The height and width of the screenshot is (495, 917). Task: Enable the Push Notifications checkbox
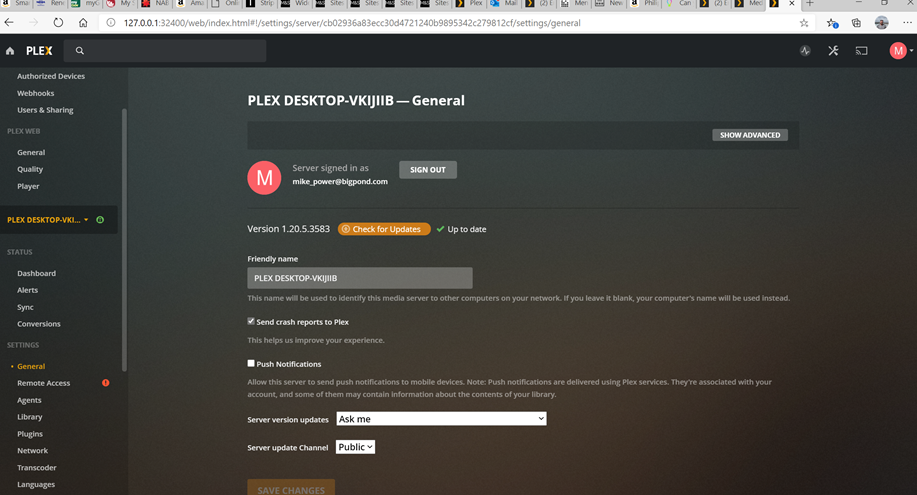[251, 363]
